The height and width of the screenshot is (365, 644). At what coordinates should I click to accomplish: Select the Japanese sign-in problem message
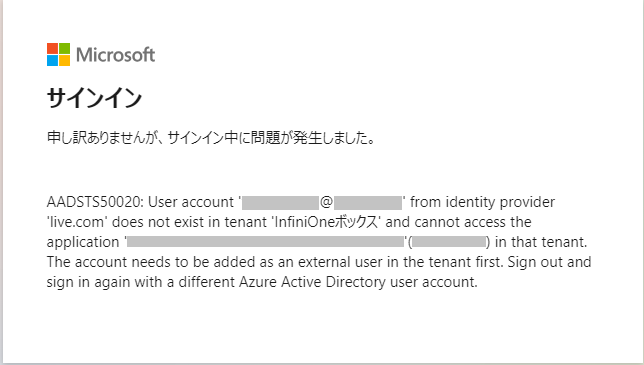point(211,138)
